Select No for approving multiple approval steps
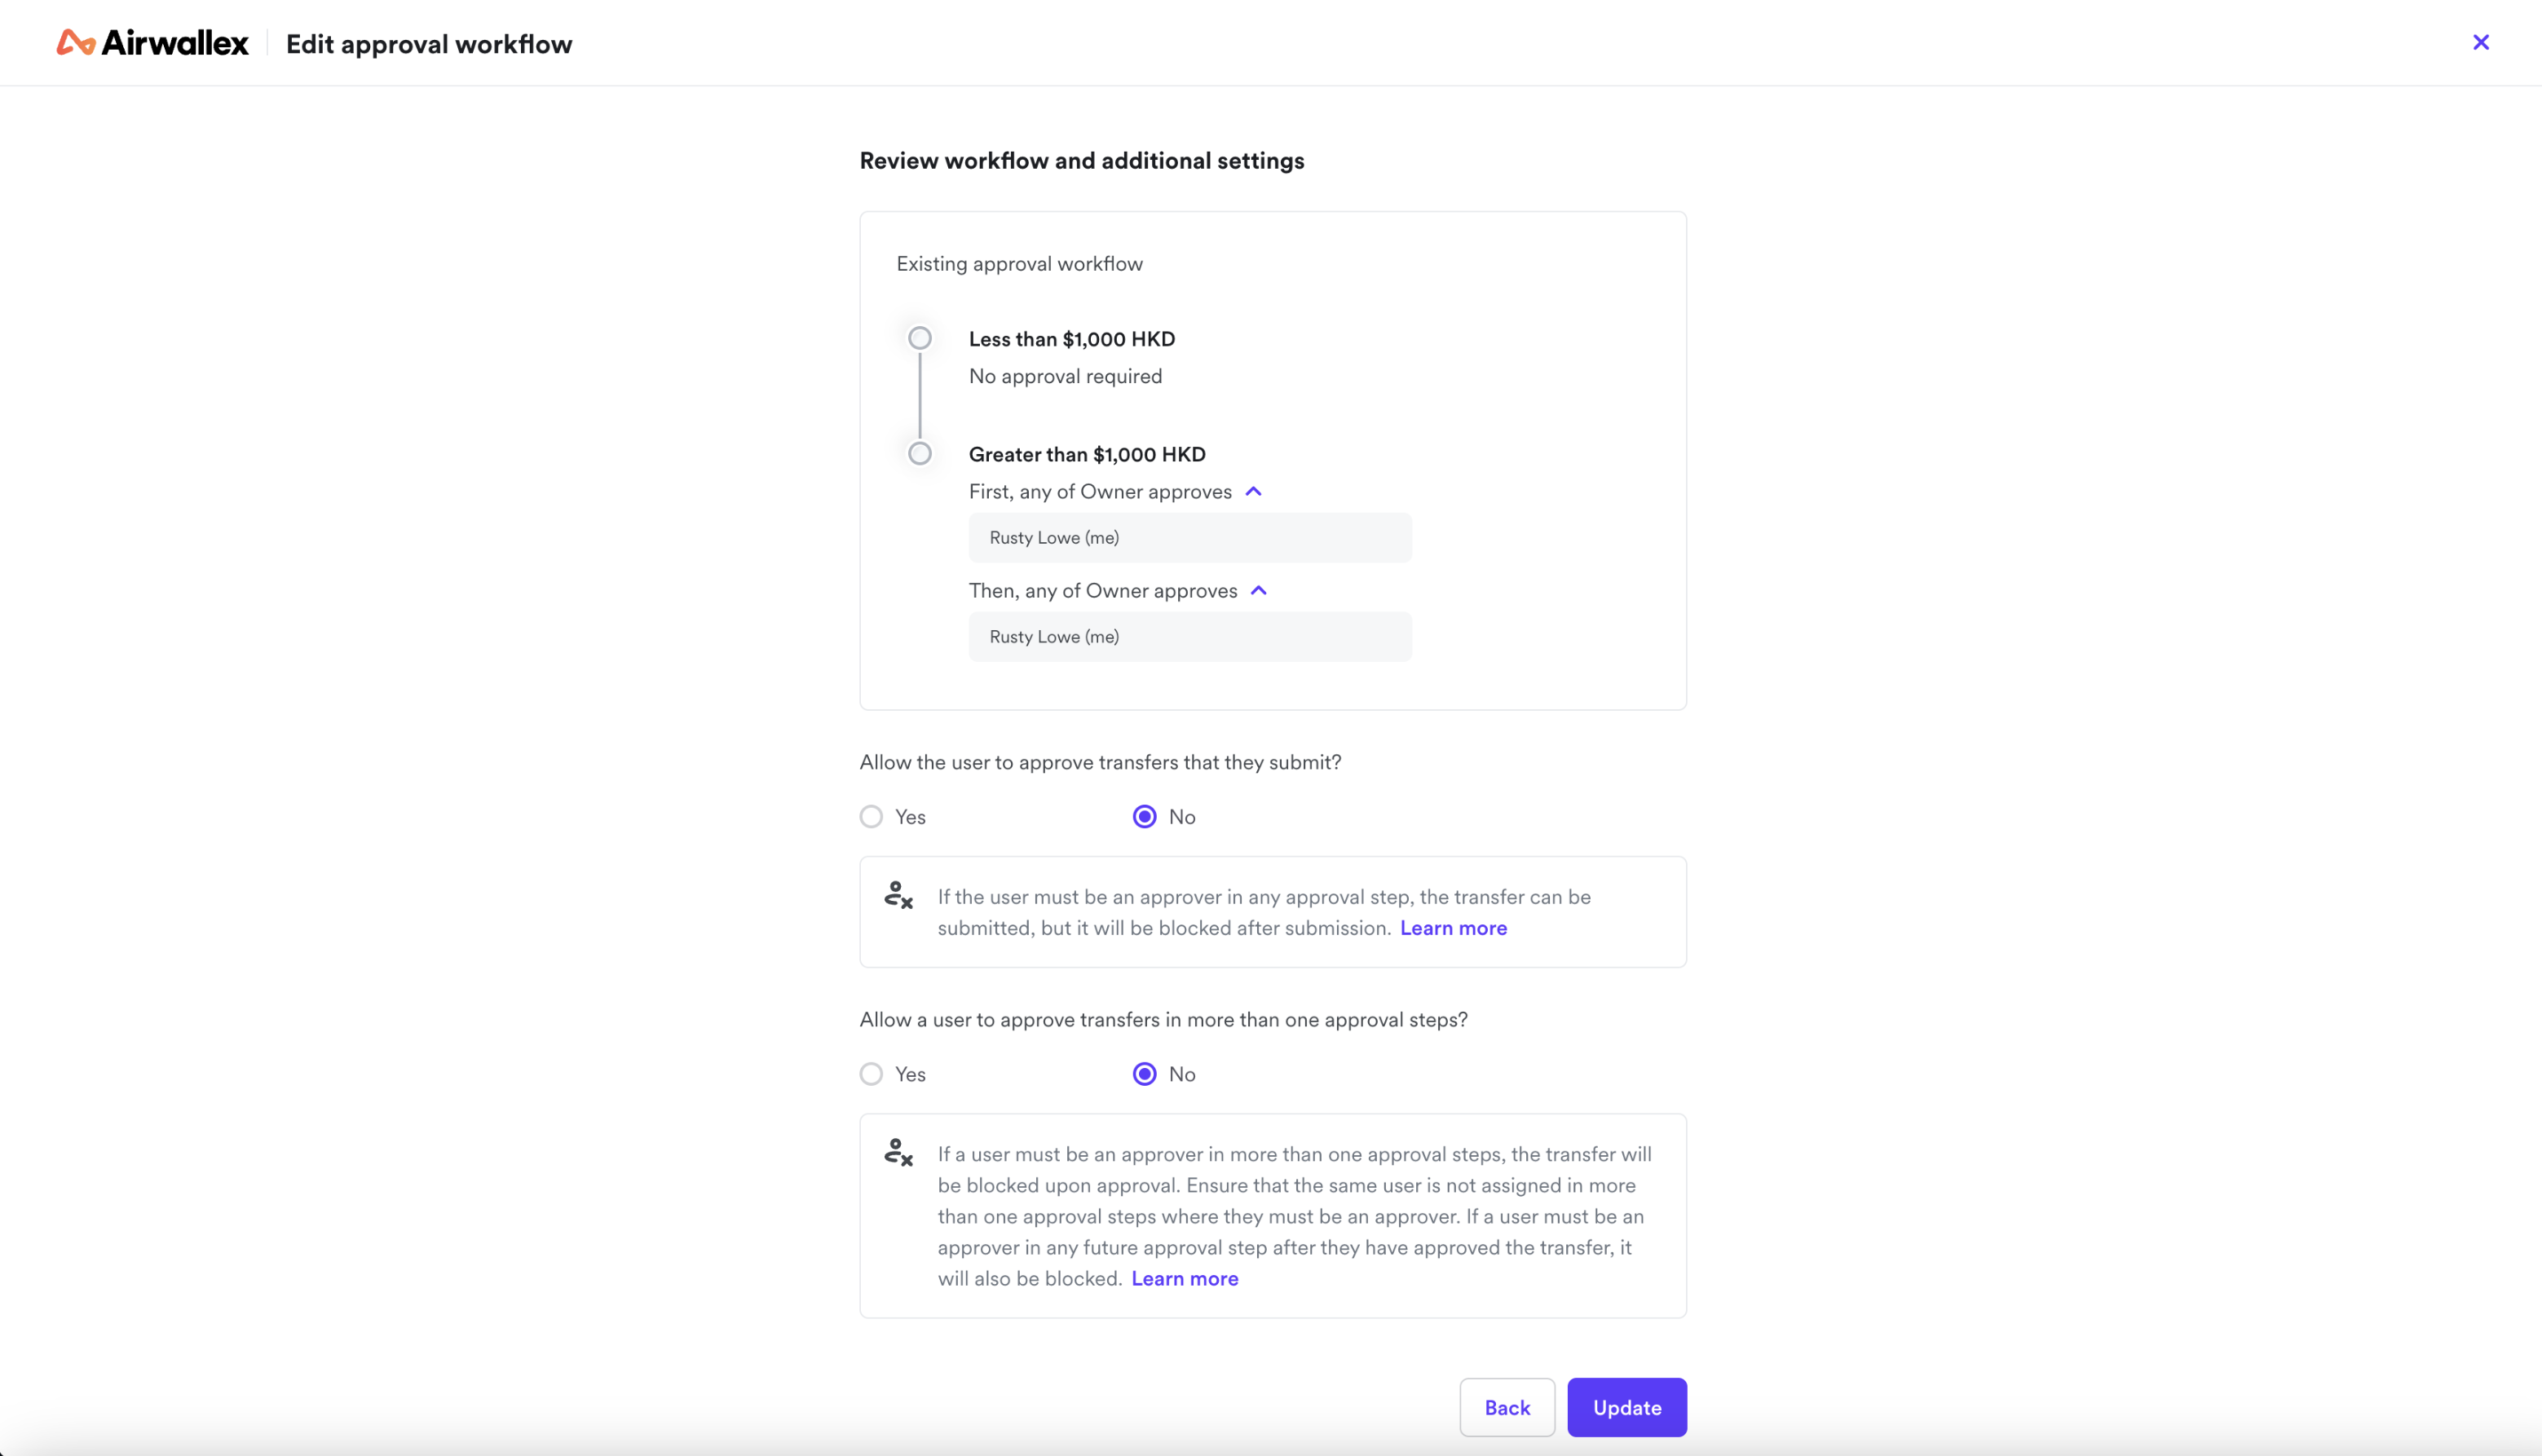Image resolution: width=2542 pixels, height=1456 pixels. pos(1144,1074)
